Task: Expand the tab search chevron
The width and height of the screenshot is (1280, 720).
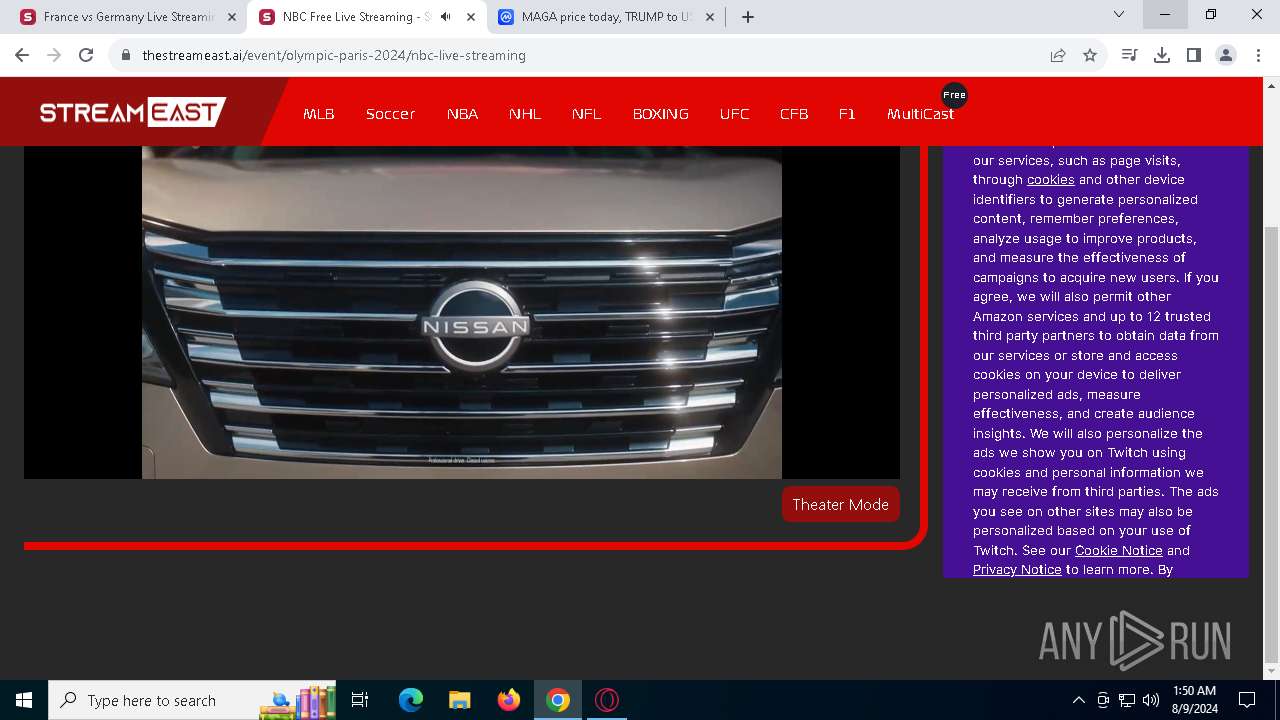Action: (x=1119, y=14)
